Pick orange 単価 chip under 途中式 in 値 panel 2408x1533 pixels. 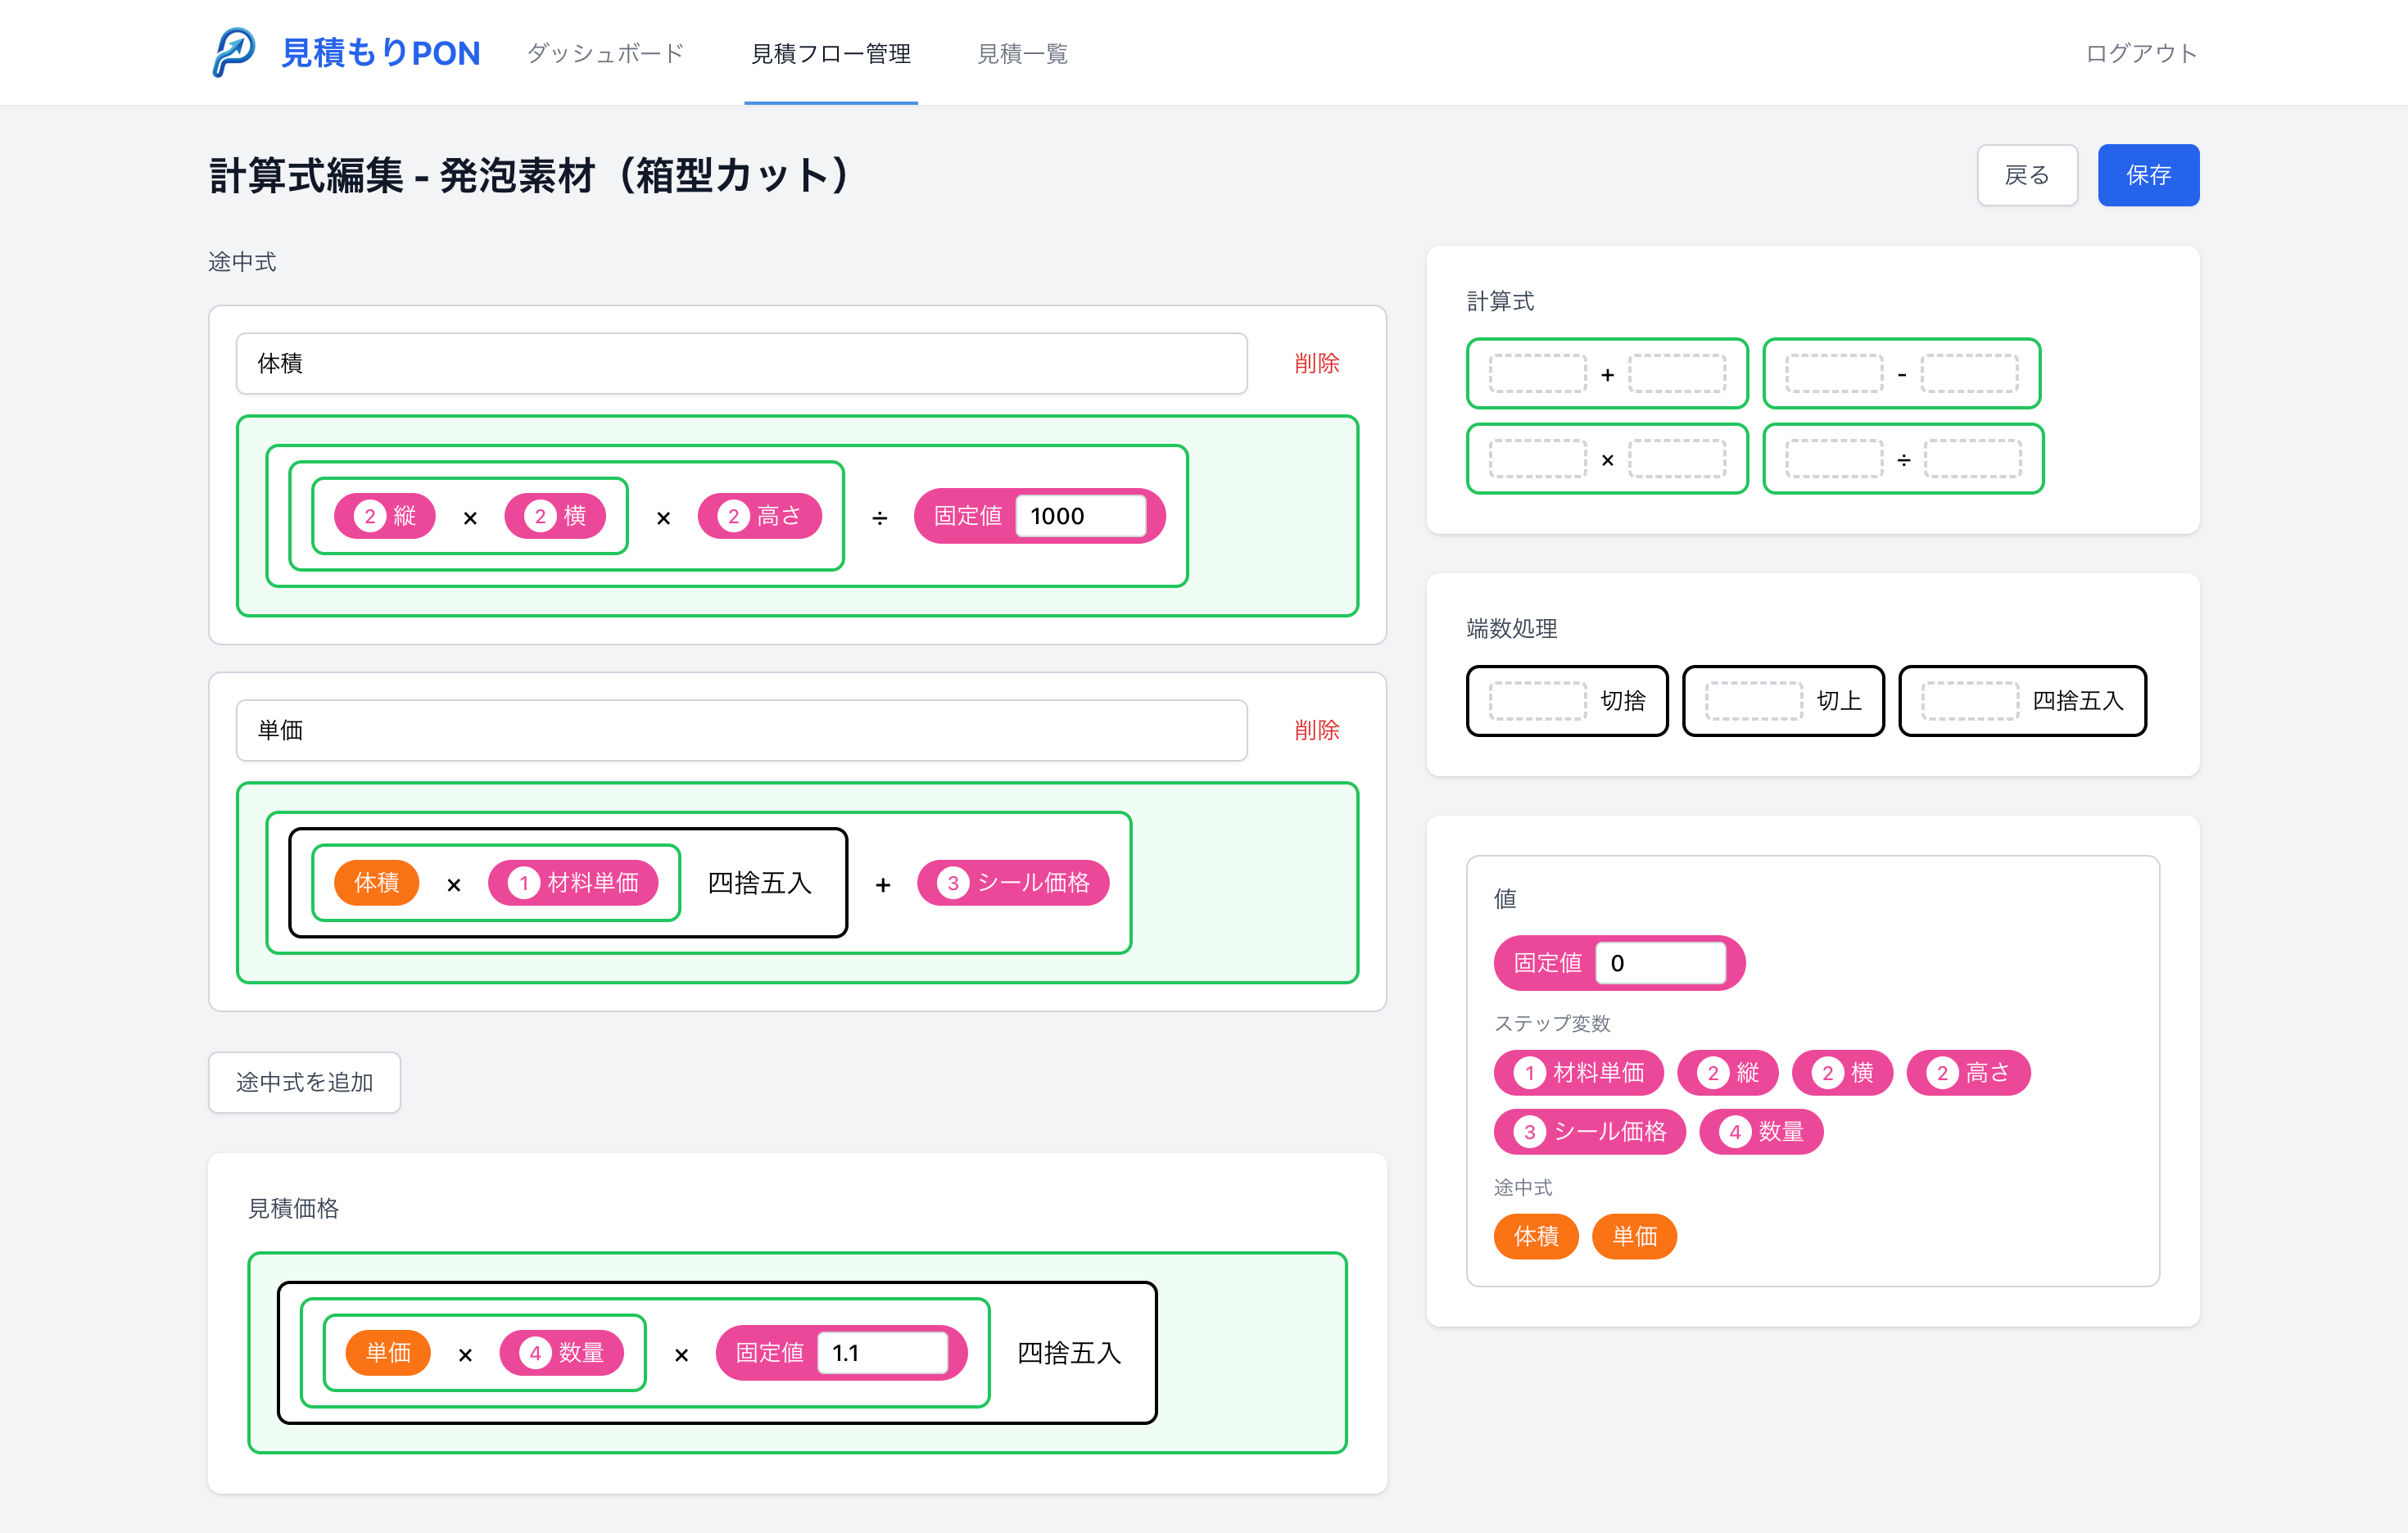[1635, 1236]
